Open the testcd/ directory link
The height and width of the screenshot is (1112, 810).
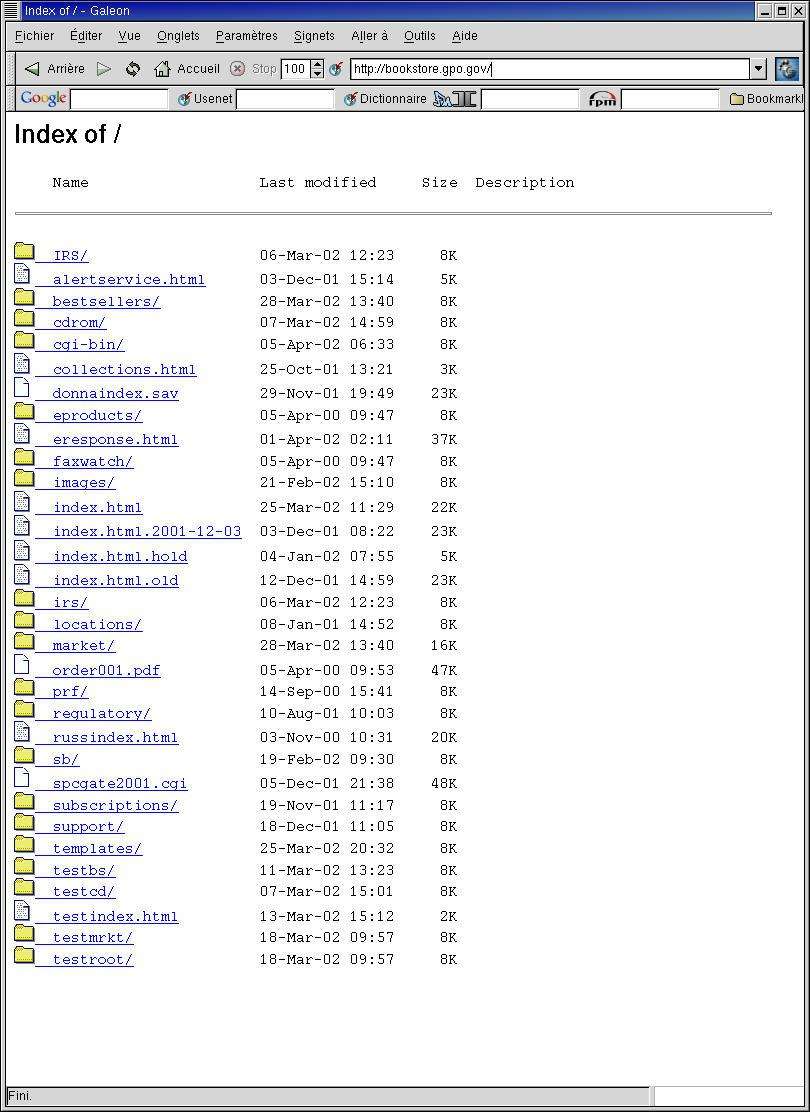coord(84,891)
